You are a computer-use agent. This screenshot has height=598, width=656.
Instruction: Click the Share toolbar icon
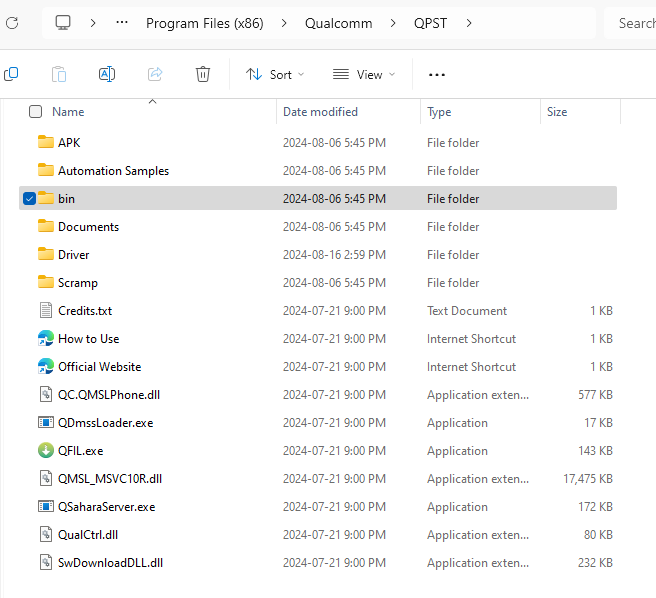click(x=155, y=74)
